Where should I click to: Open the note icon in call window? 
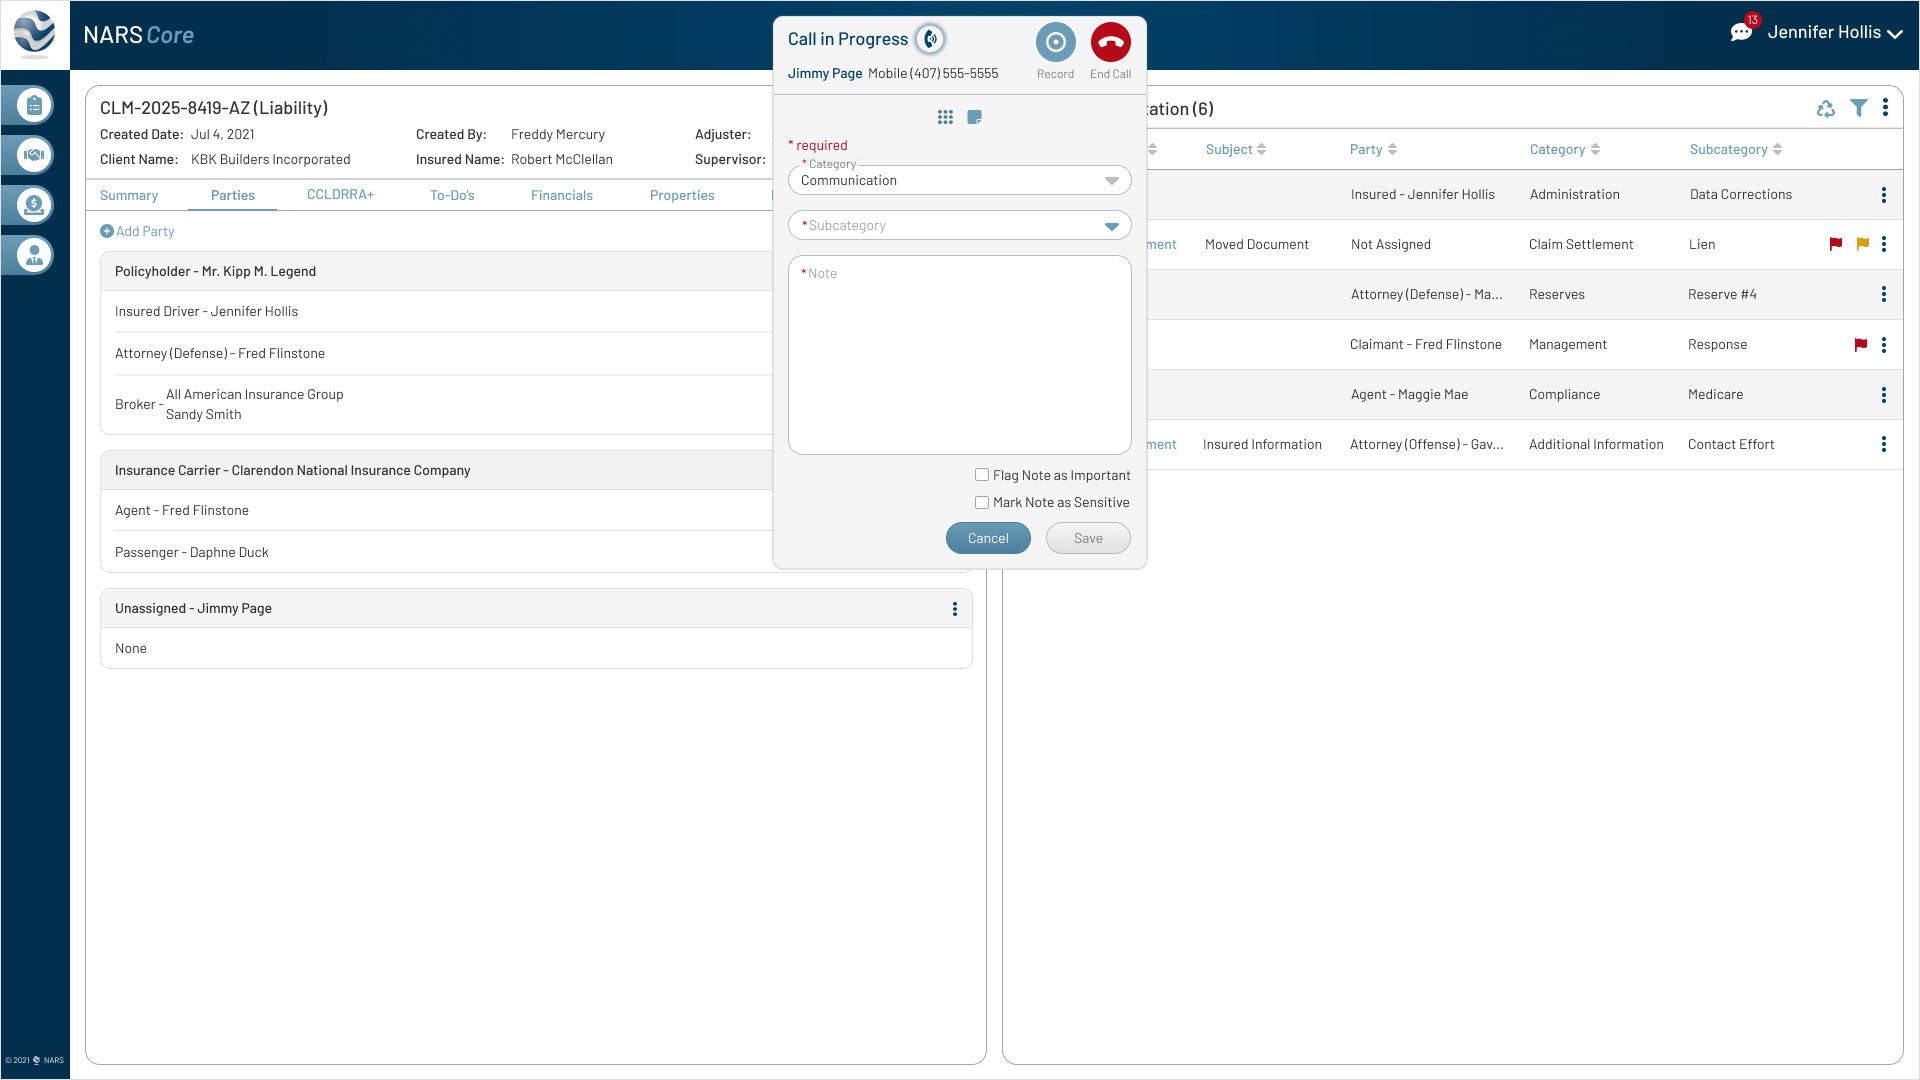pyautogui.click(x=975, y=117)
